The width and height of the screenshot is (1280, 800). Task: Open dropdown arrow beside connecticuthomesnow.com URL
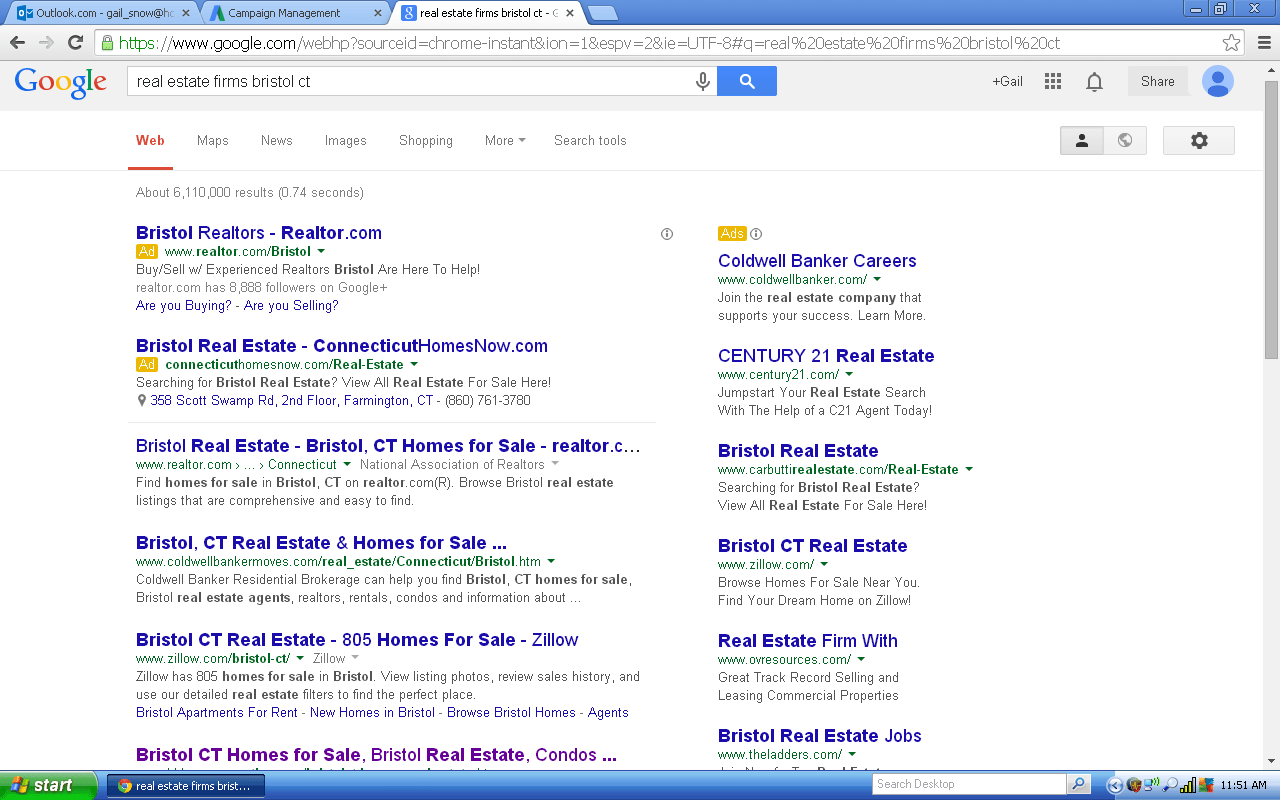pos(414,365)
